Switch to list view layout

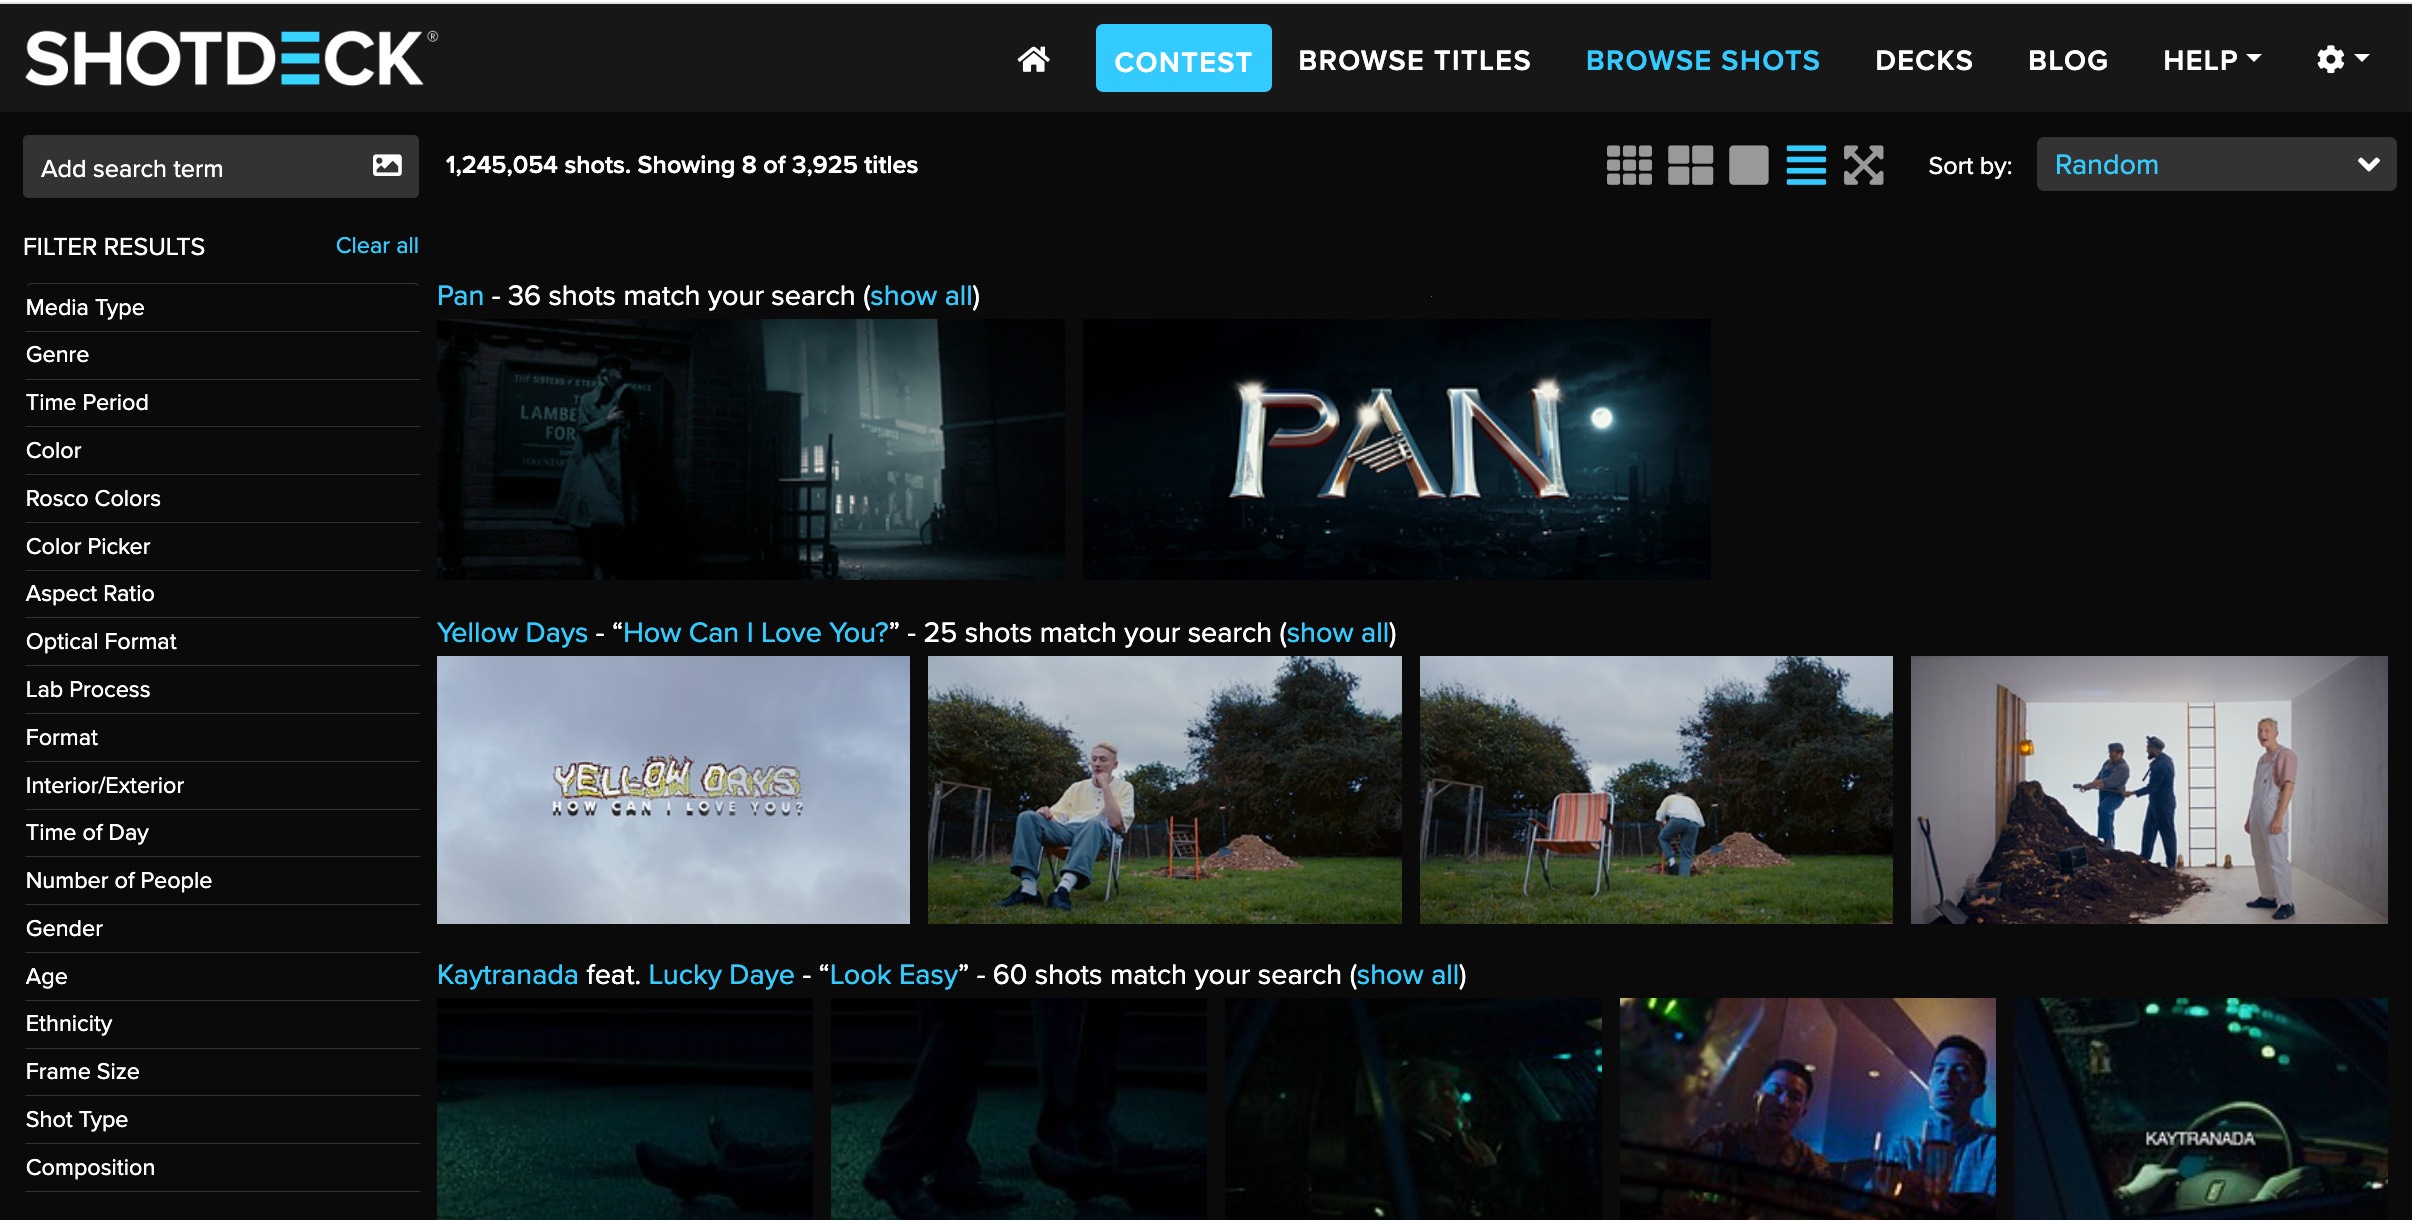point(1806,165)
